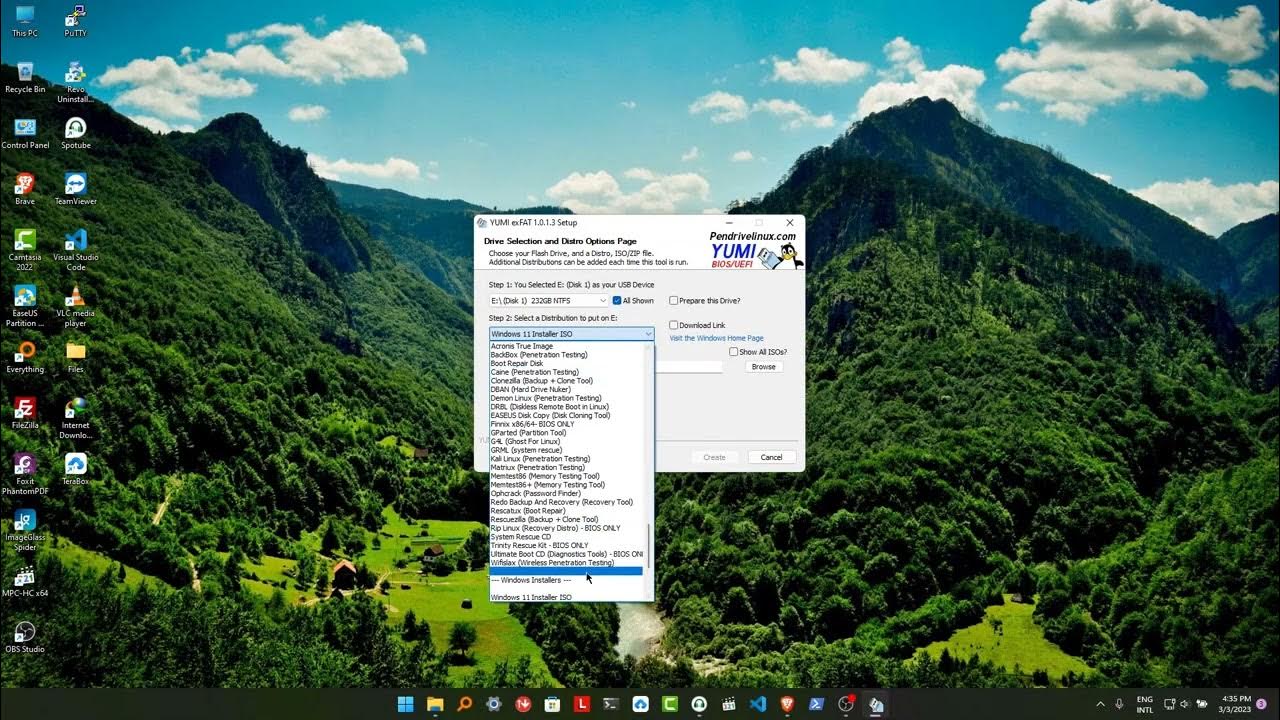Enable the Download Link checkbox

coord(674,325)
